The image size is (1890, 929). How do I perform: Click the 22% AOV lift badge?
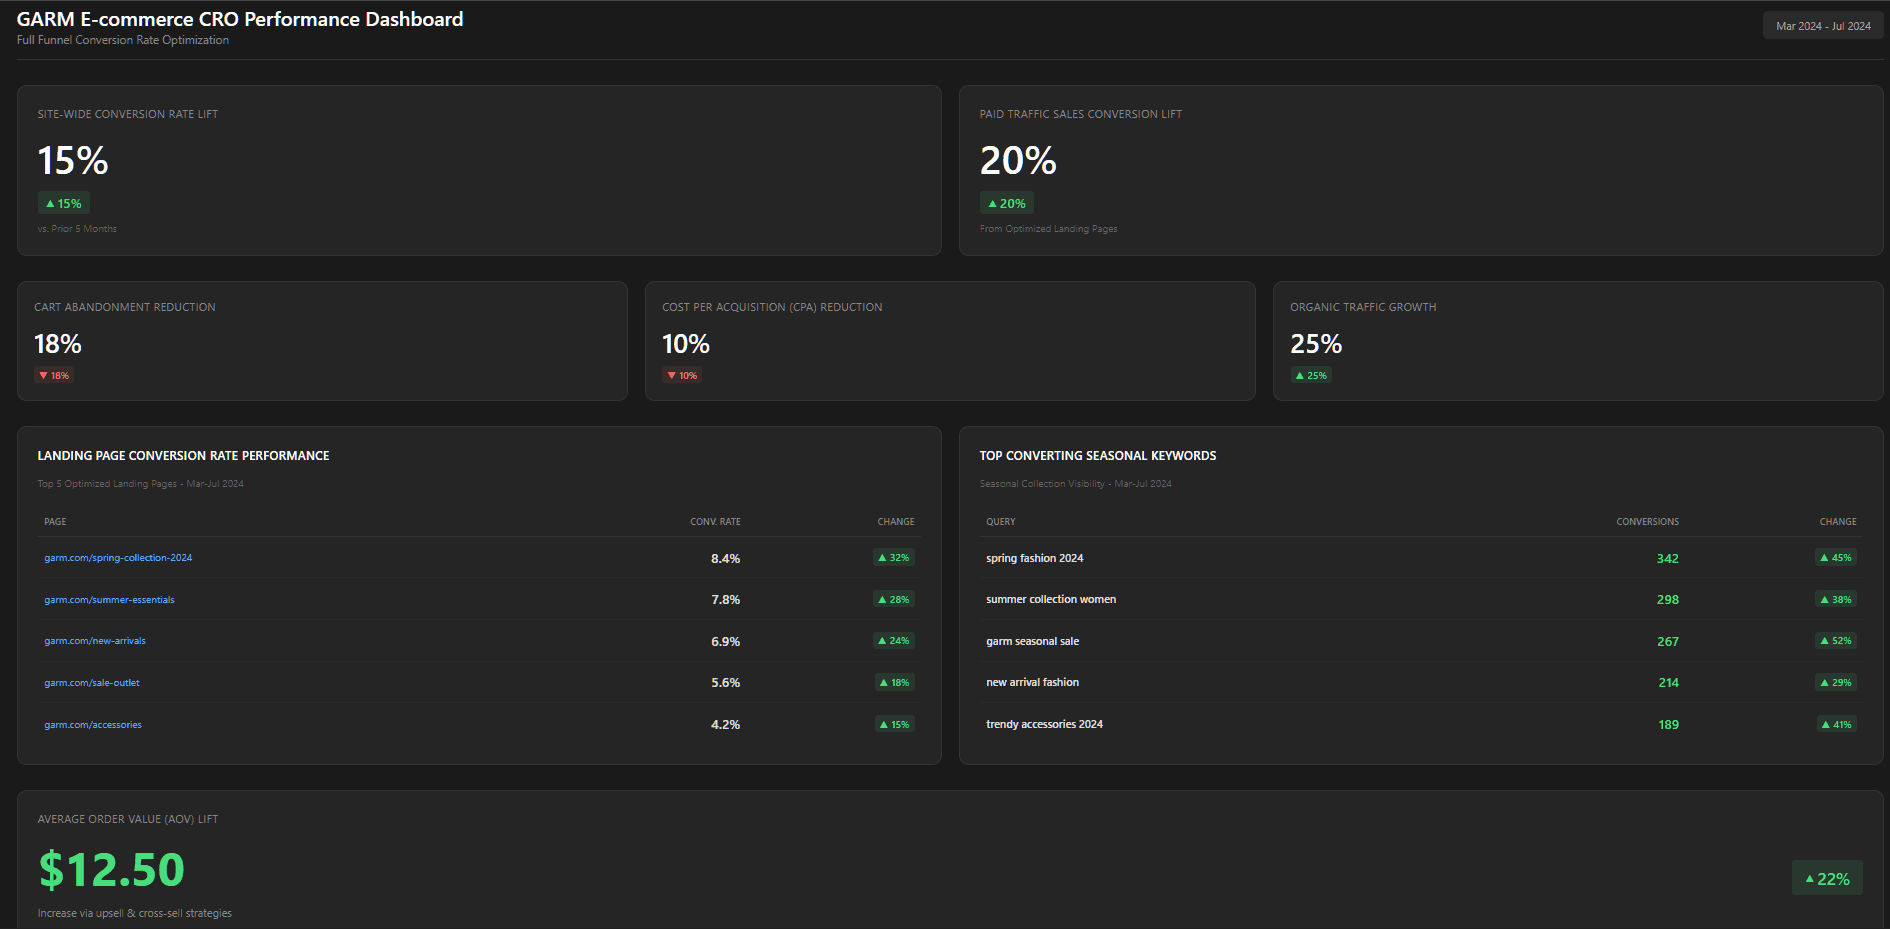click(x=1827, y=879)
